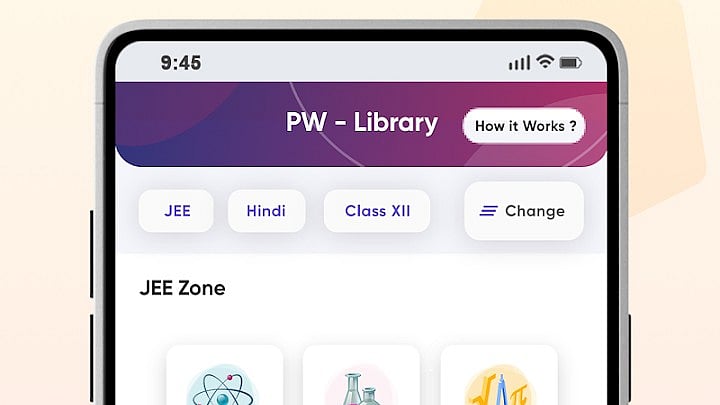
Task: Click the filter lines icon beside Change
Action: (x=489, y=211)
